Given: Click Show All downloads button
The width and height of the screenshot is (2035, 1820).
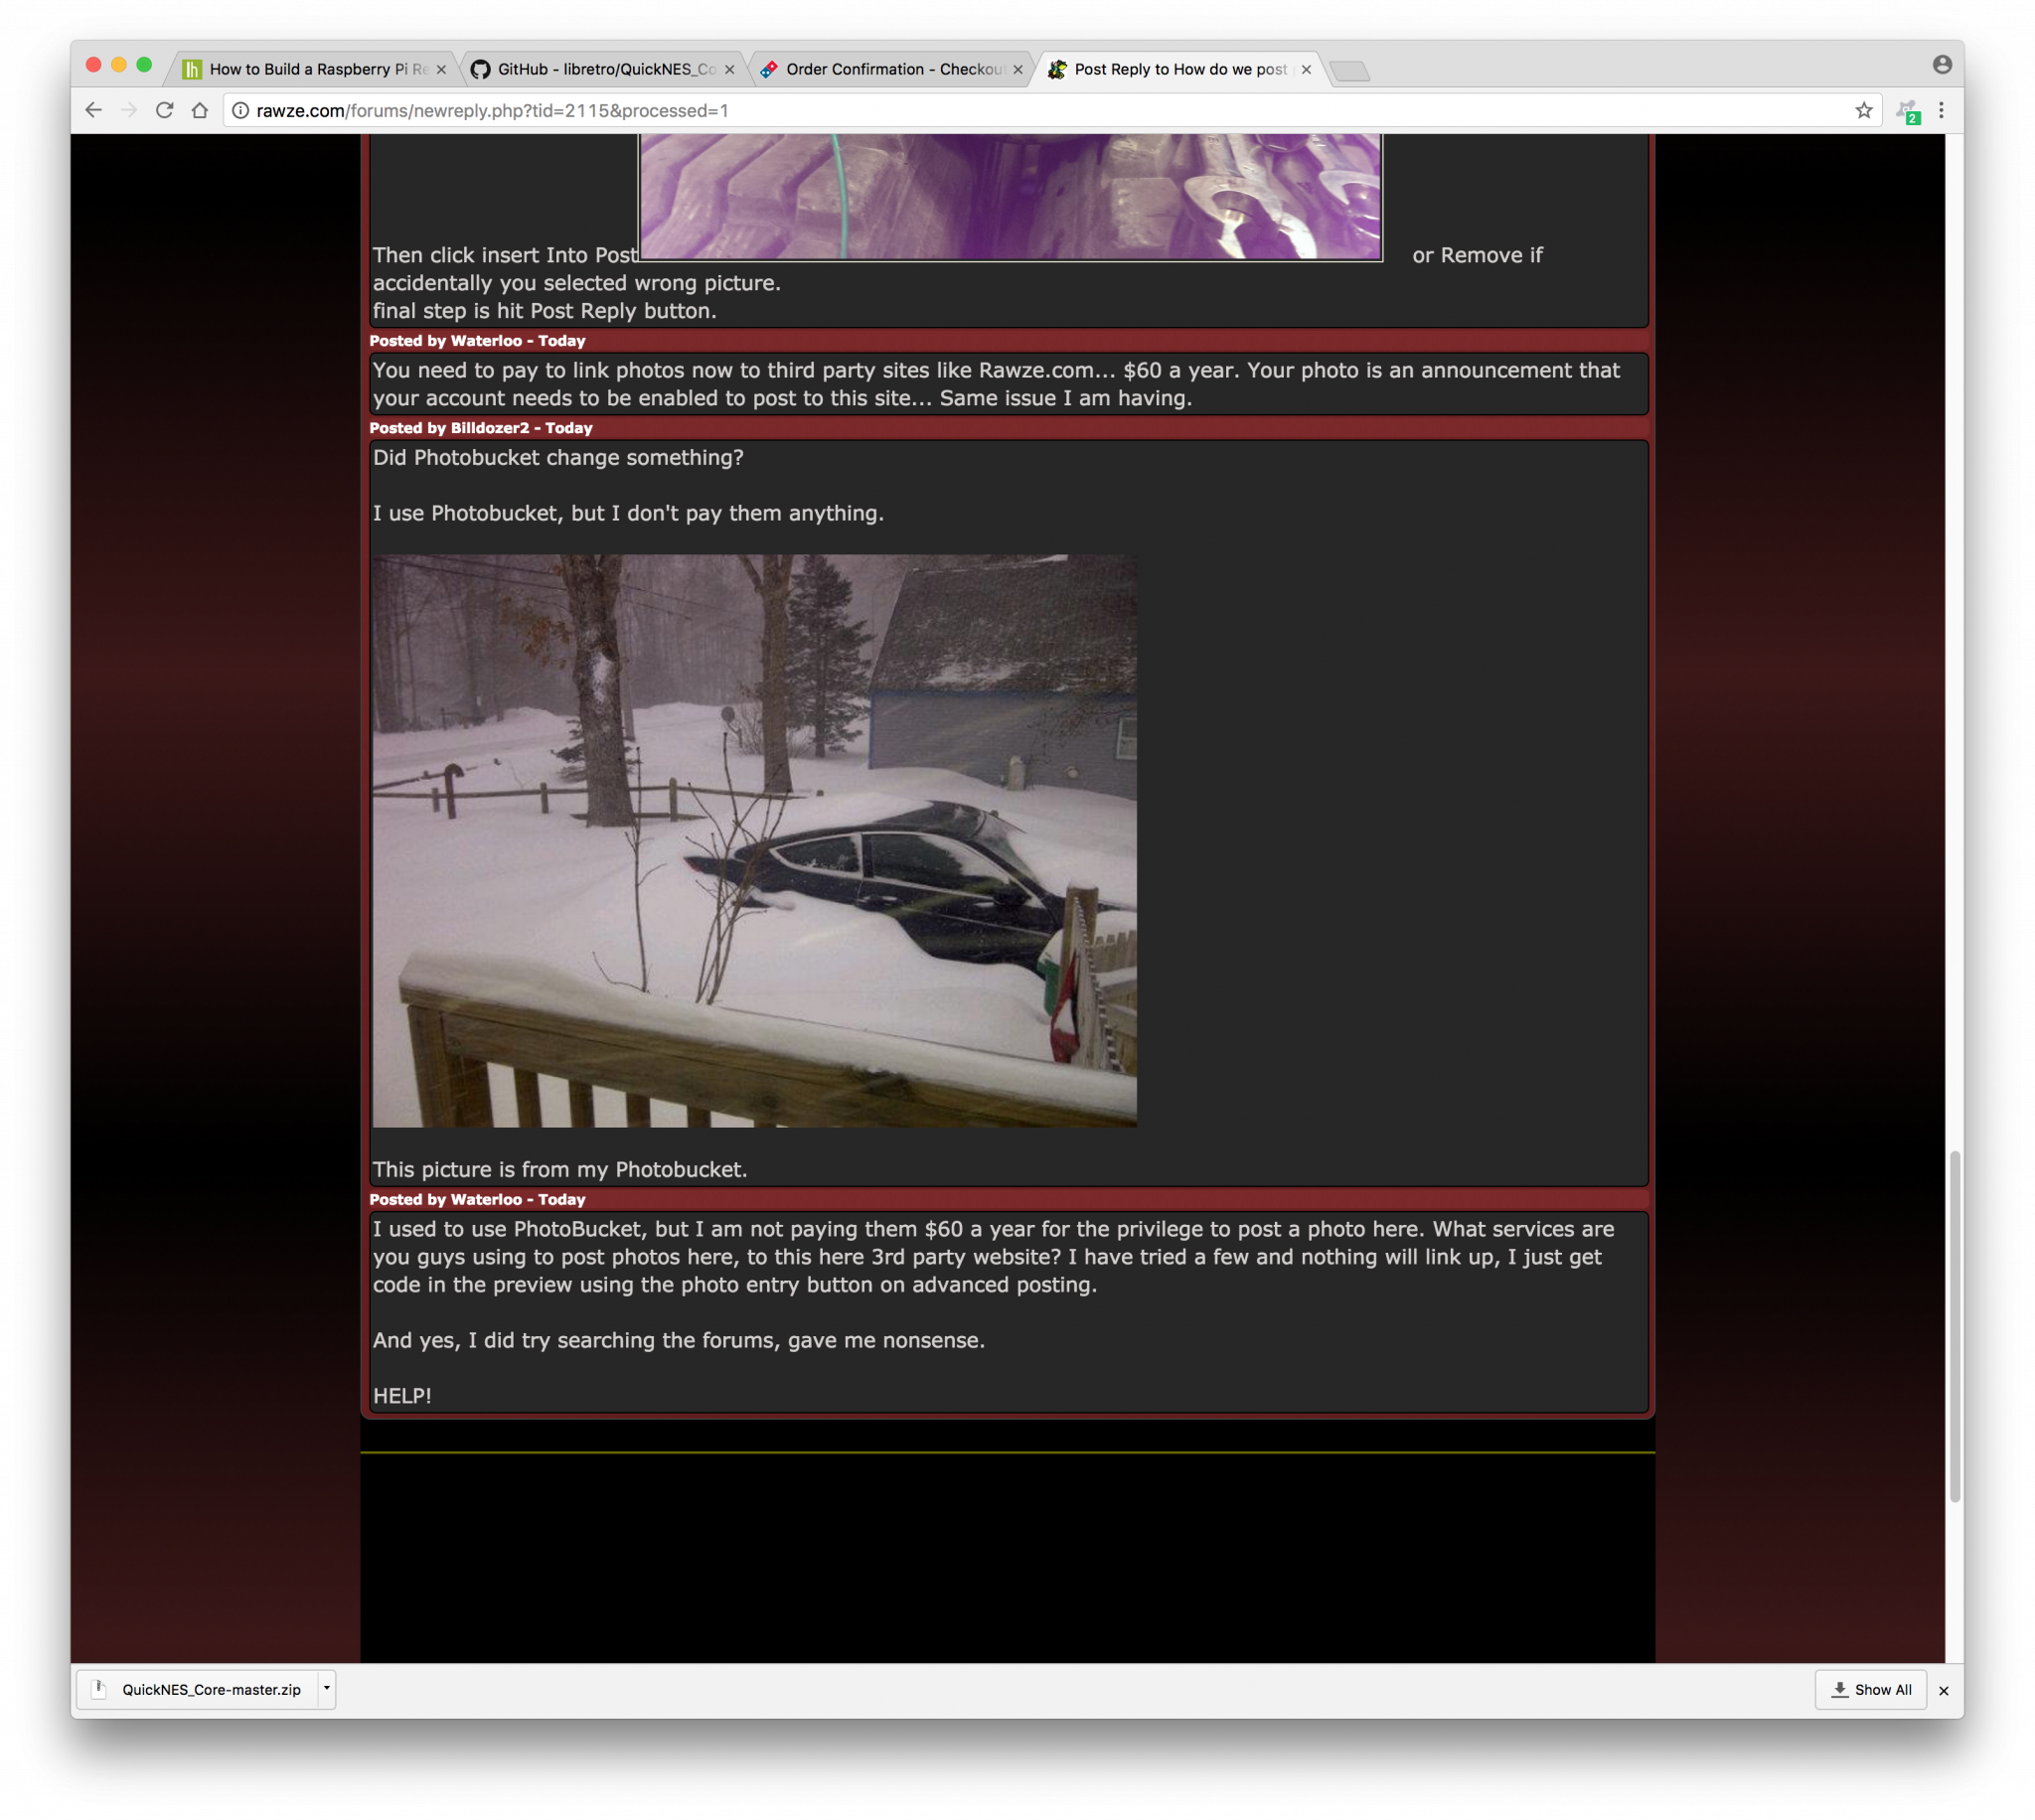Looking at the screenshot, I should click(x=1870, y=1689).
